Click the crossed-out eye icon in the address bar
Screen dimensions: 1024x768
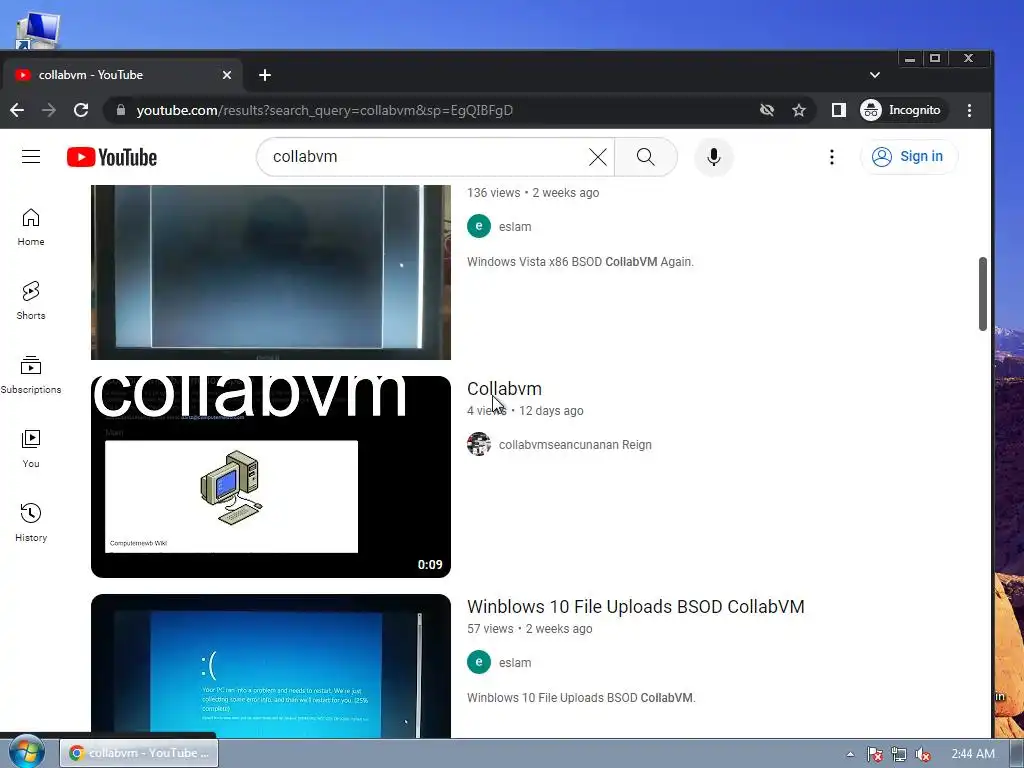coord(767,110)
